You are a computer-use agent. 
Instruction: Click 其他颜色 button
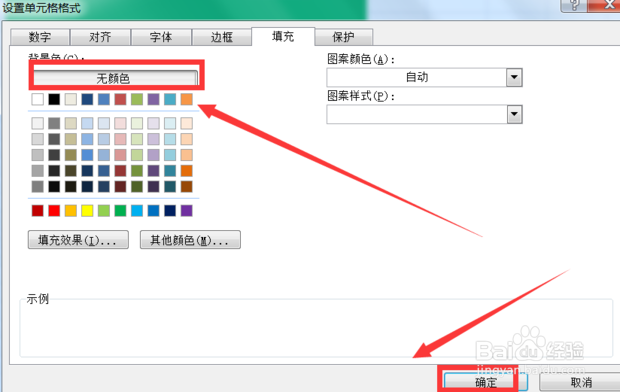(x=190, y=240)
